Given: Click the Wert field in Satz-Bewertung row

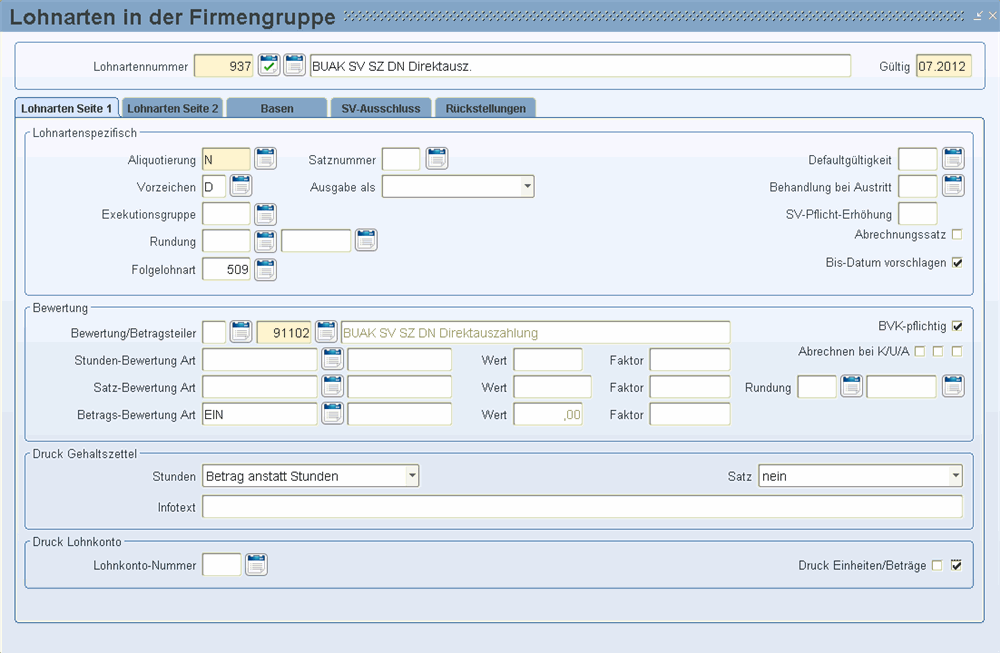Looking at the screenshot, I should point(553,387).
